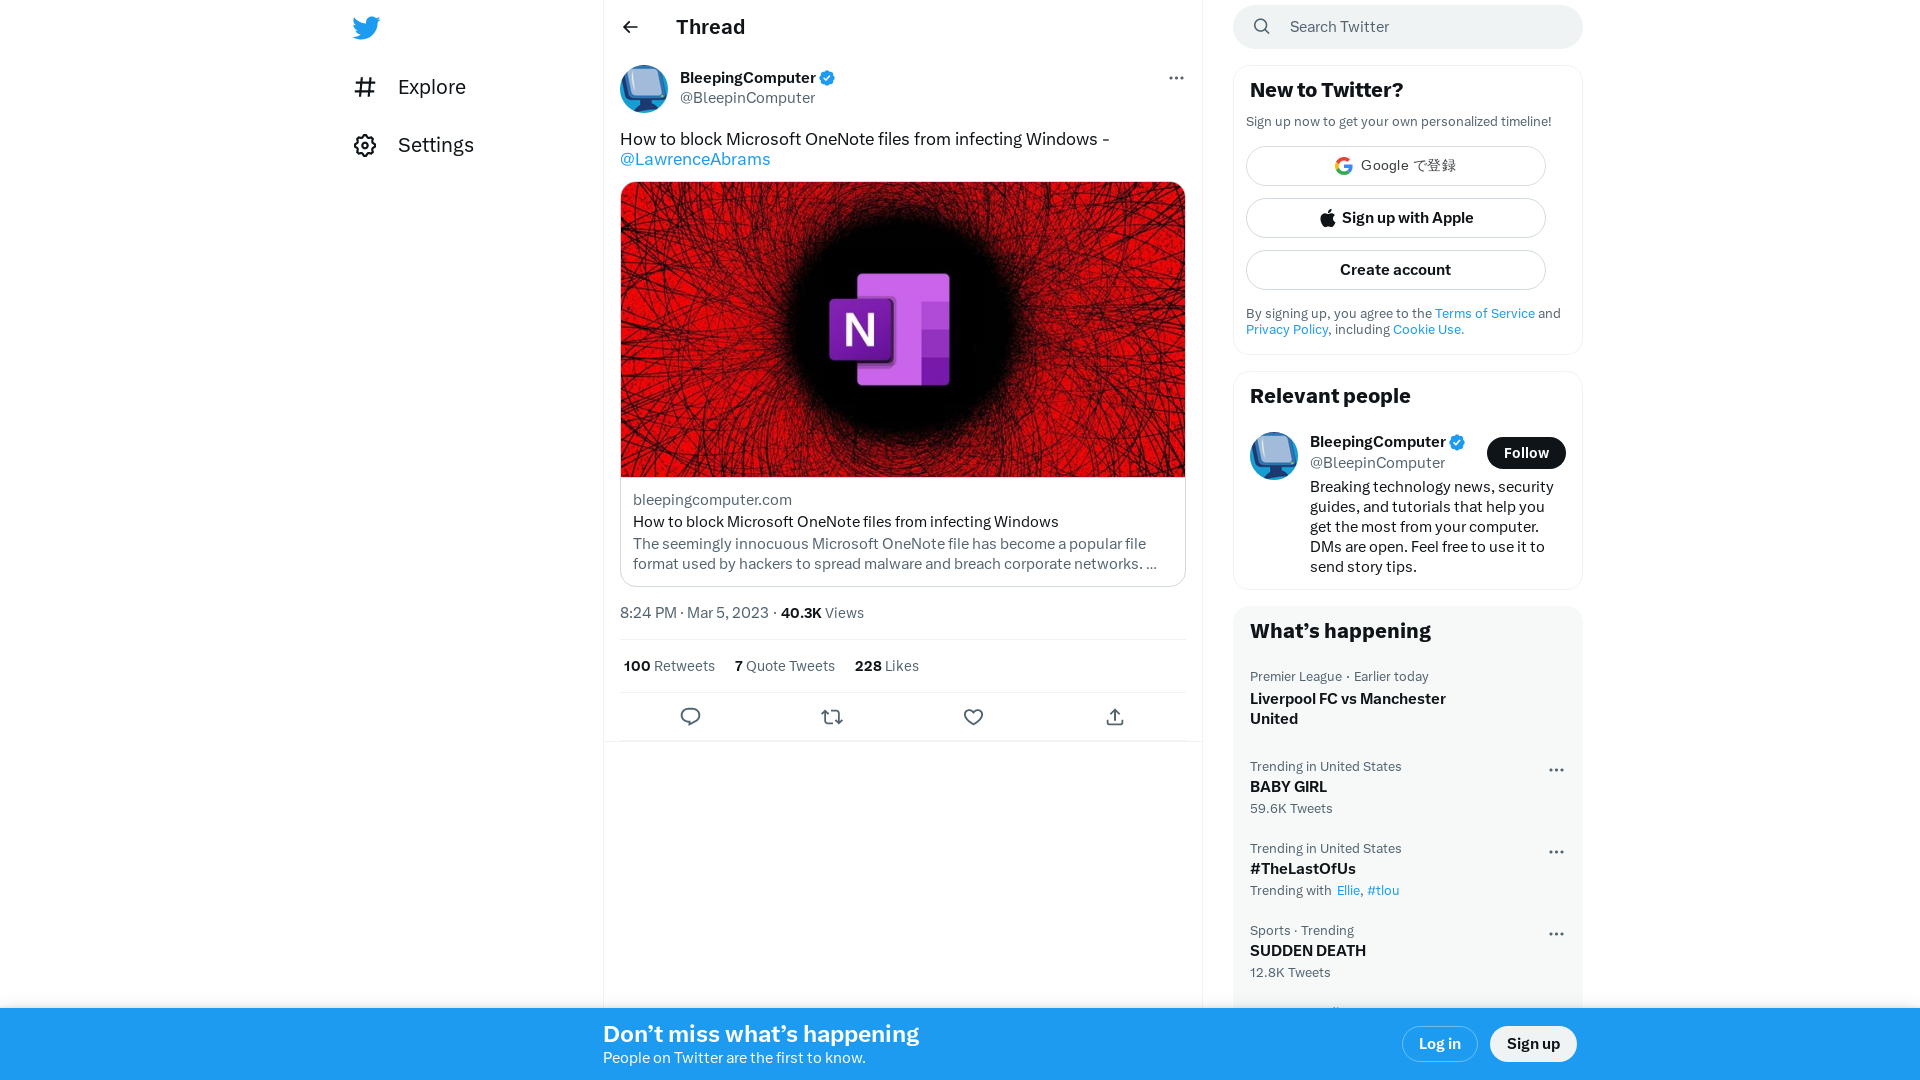Open BleepingComputer name in Relevant people

pyautogui.click(x=1378, y=442)
